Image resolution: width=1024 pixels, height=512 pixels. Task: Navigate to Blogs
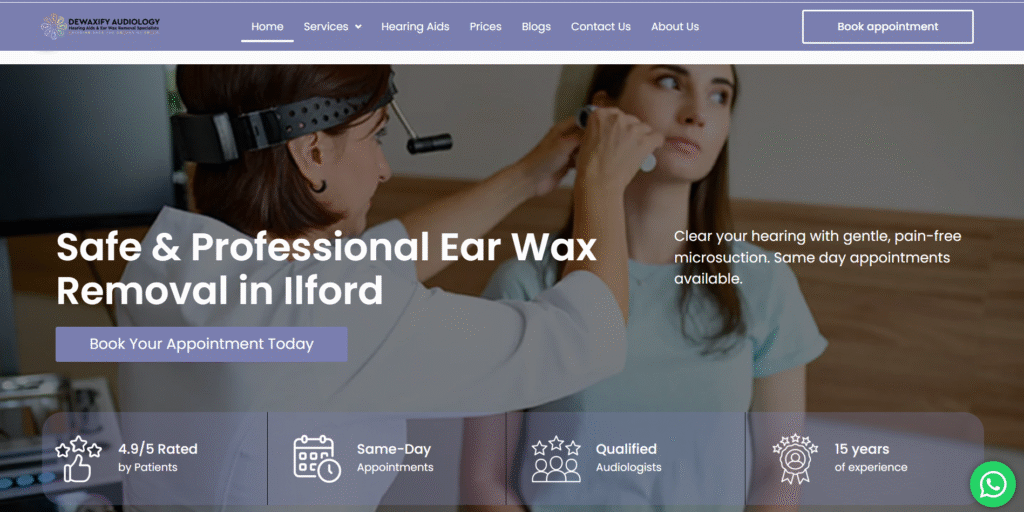point(536,27)
